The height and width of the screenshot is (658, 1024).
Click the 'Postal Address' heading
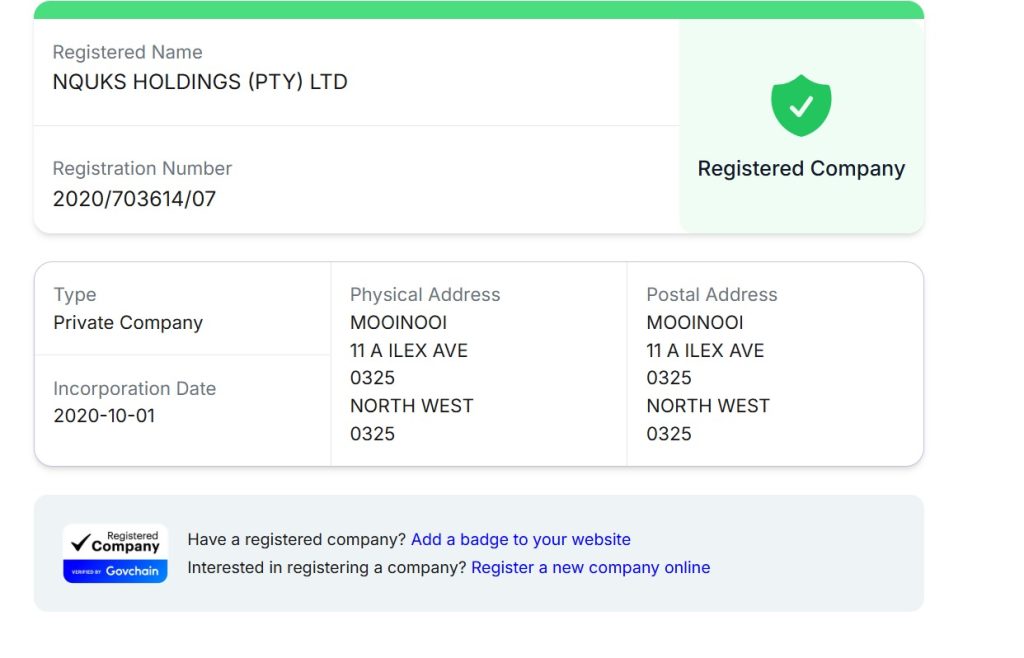tap(712, 295)
